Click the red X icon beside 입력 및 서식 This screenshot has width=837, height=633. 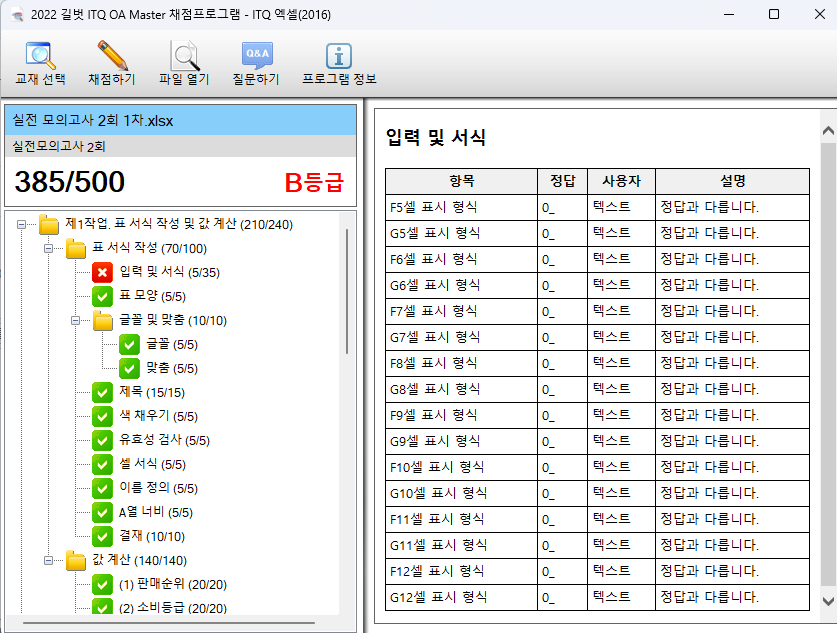click(102, 273)
